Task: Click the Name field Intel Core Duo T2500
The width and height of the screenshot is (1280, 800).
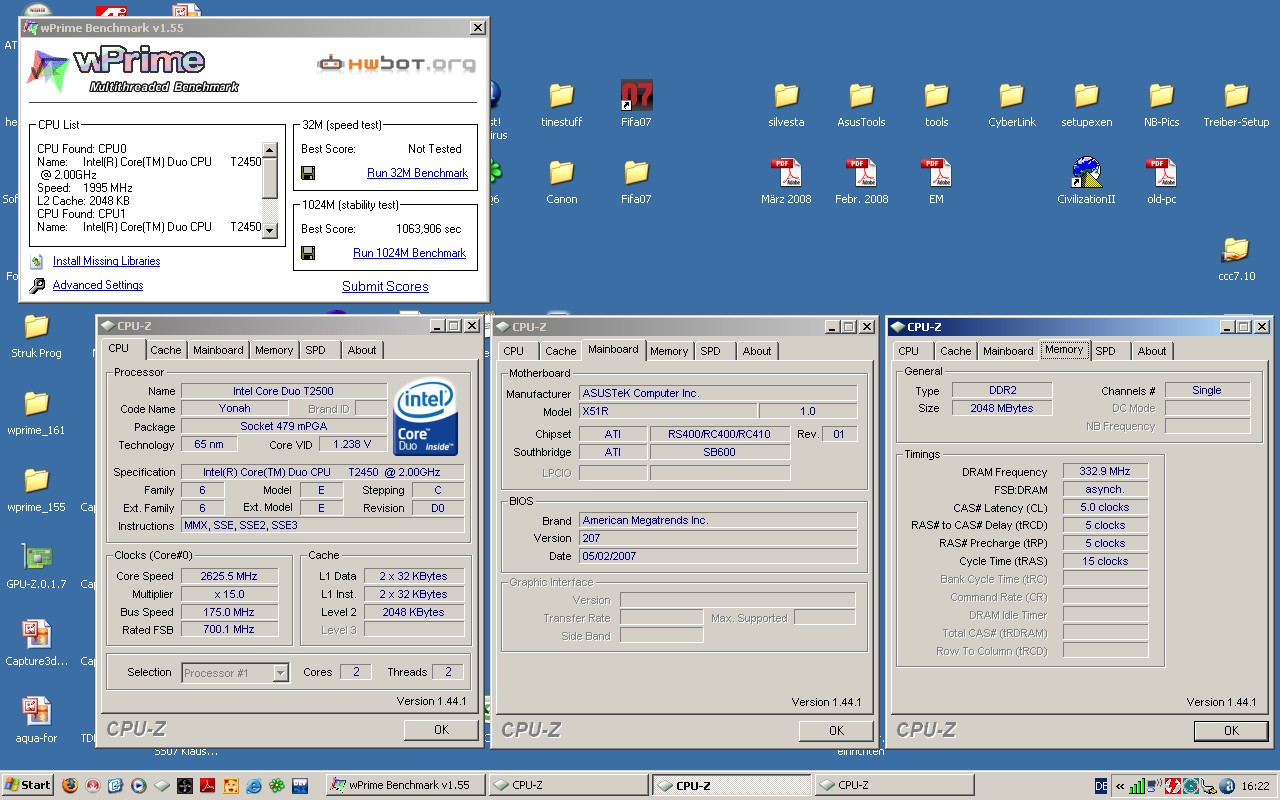Action: [284, 391]
